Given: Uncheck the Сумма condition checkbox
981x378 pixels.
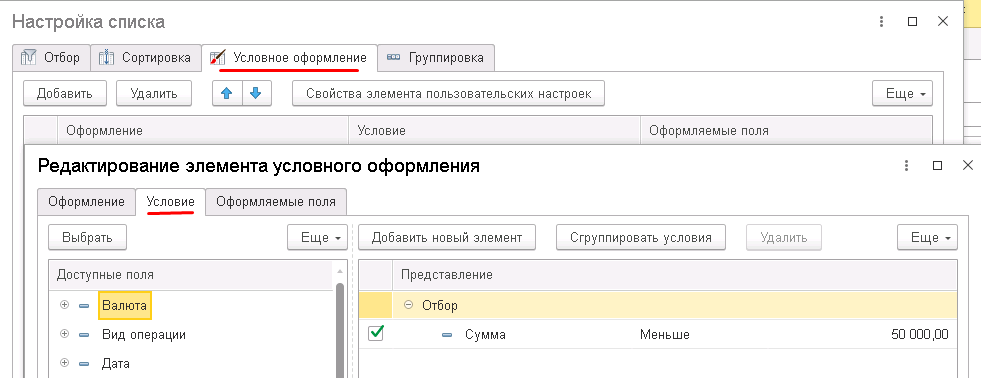Looking at the screenshot, I should 375,334.
